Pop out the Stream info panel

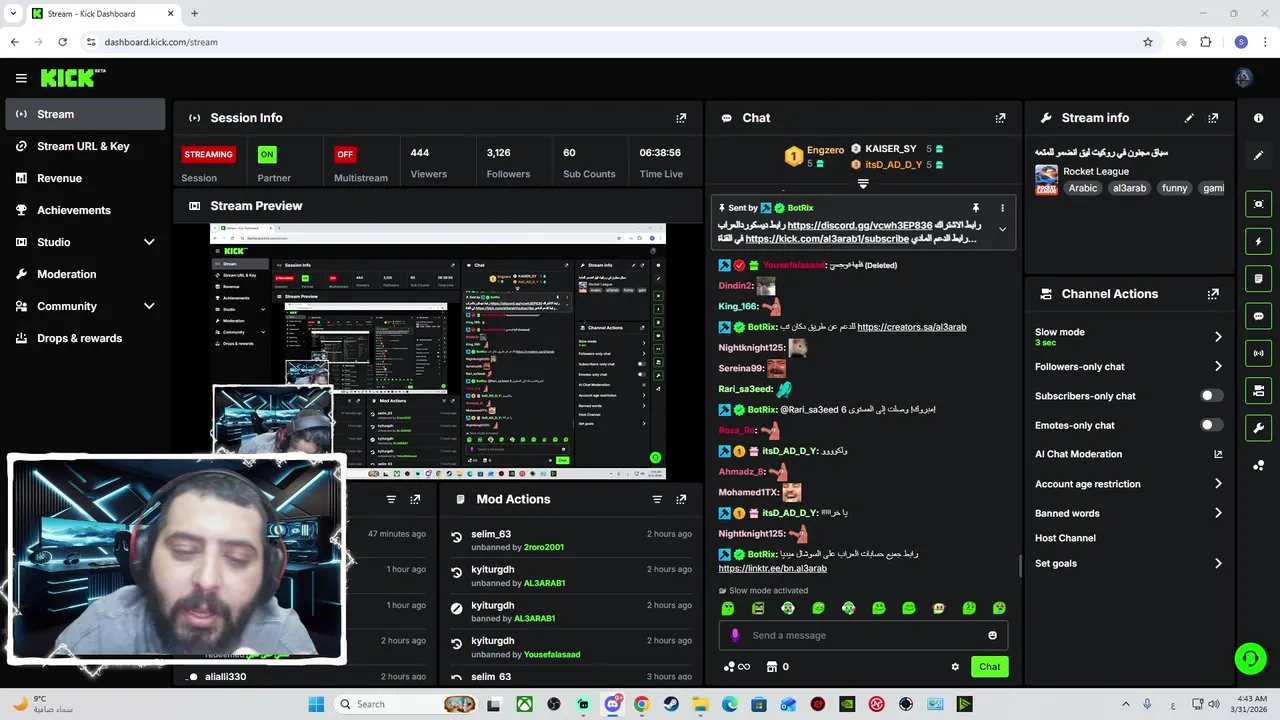tap(1213, 118)
